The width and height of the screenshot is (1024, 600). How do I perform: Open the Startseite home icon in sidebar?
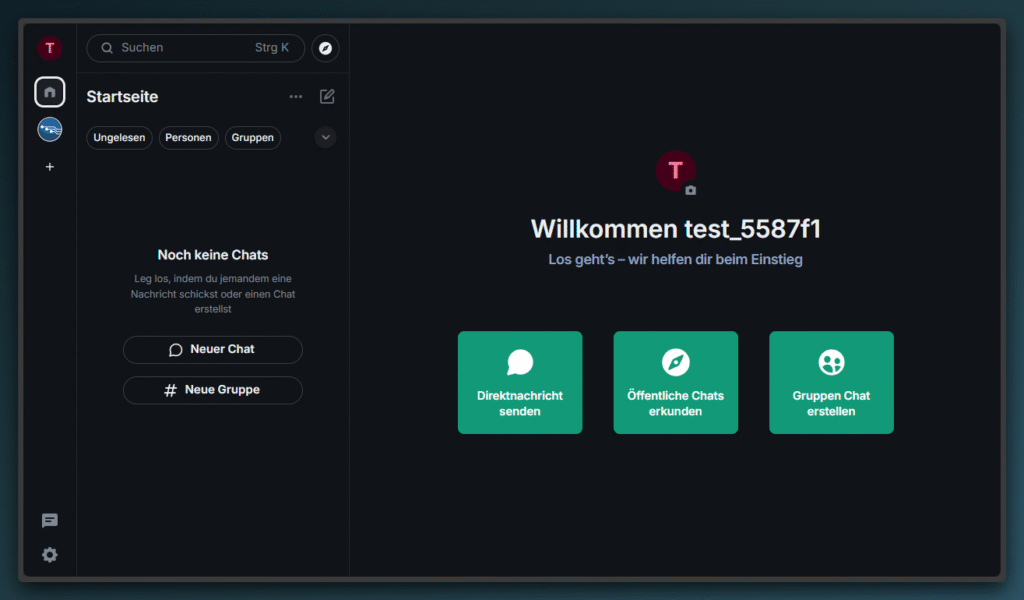pos(50,92)
